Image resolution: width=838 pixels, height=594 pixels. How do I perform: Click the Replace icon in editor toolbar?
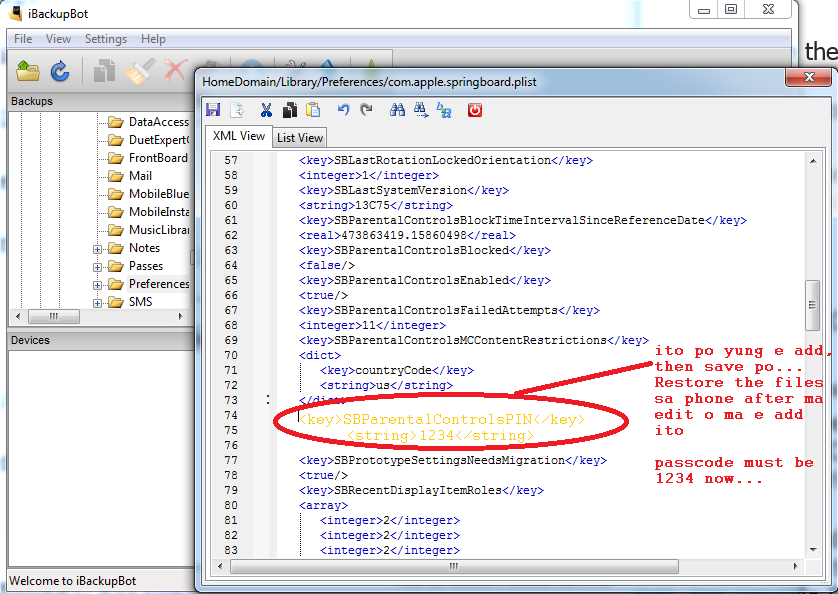[444, 110]
